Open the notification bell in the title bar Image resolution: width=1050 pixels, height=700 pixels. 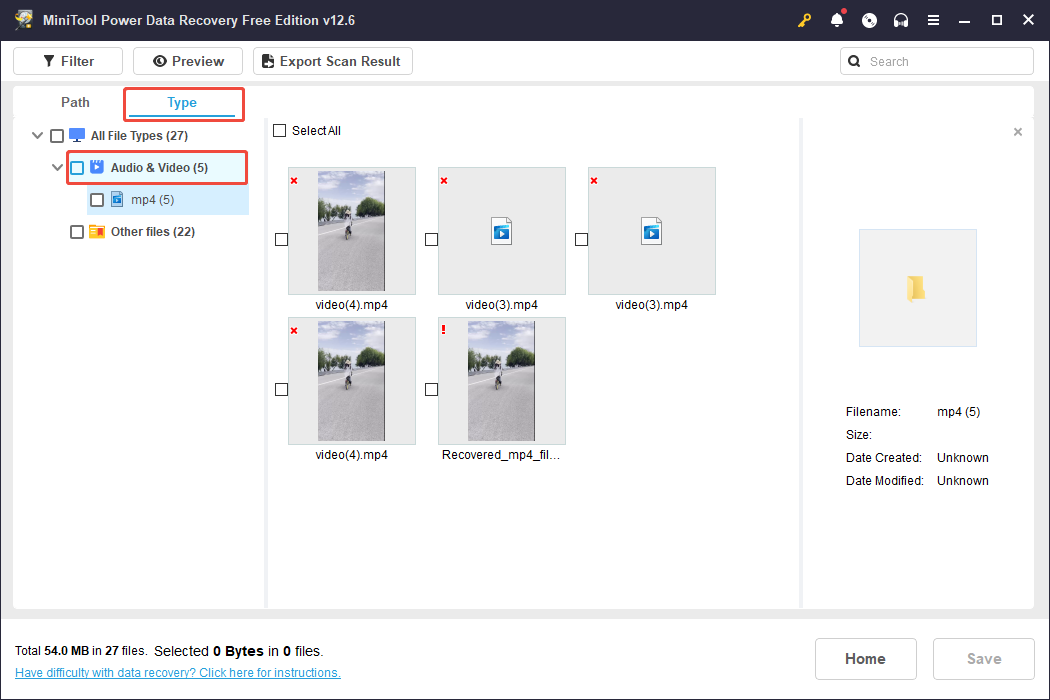(x=837, y=20)
